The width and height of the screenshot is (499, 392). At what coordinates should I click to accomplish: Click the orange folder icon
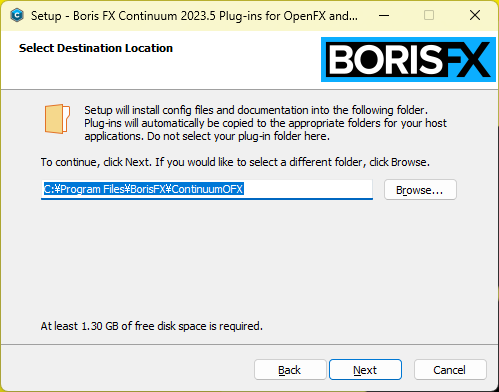coord(57,119)
